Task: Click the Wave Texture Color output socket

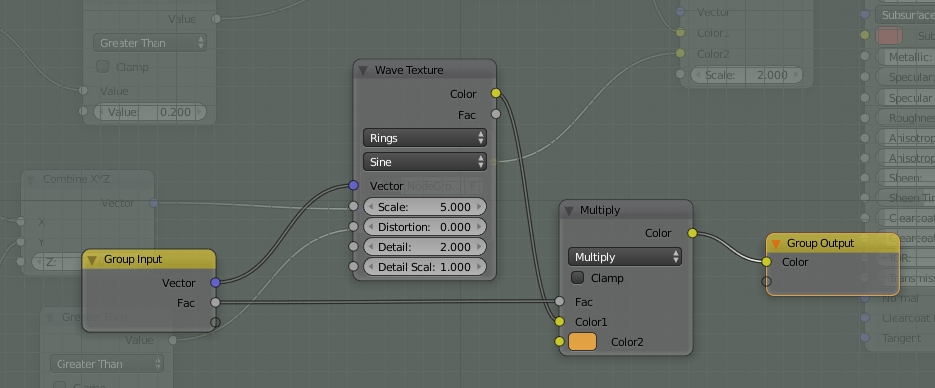Action: tap(496, 93)
